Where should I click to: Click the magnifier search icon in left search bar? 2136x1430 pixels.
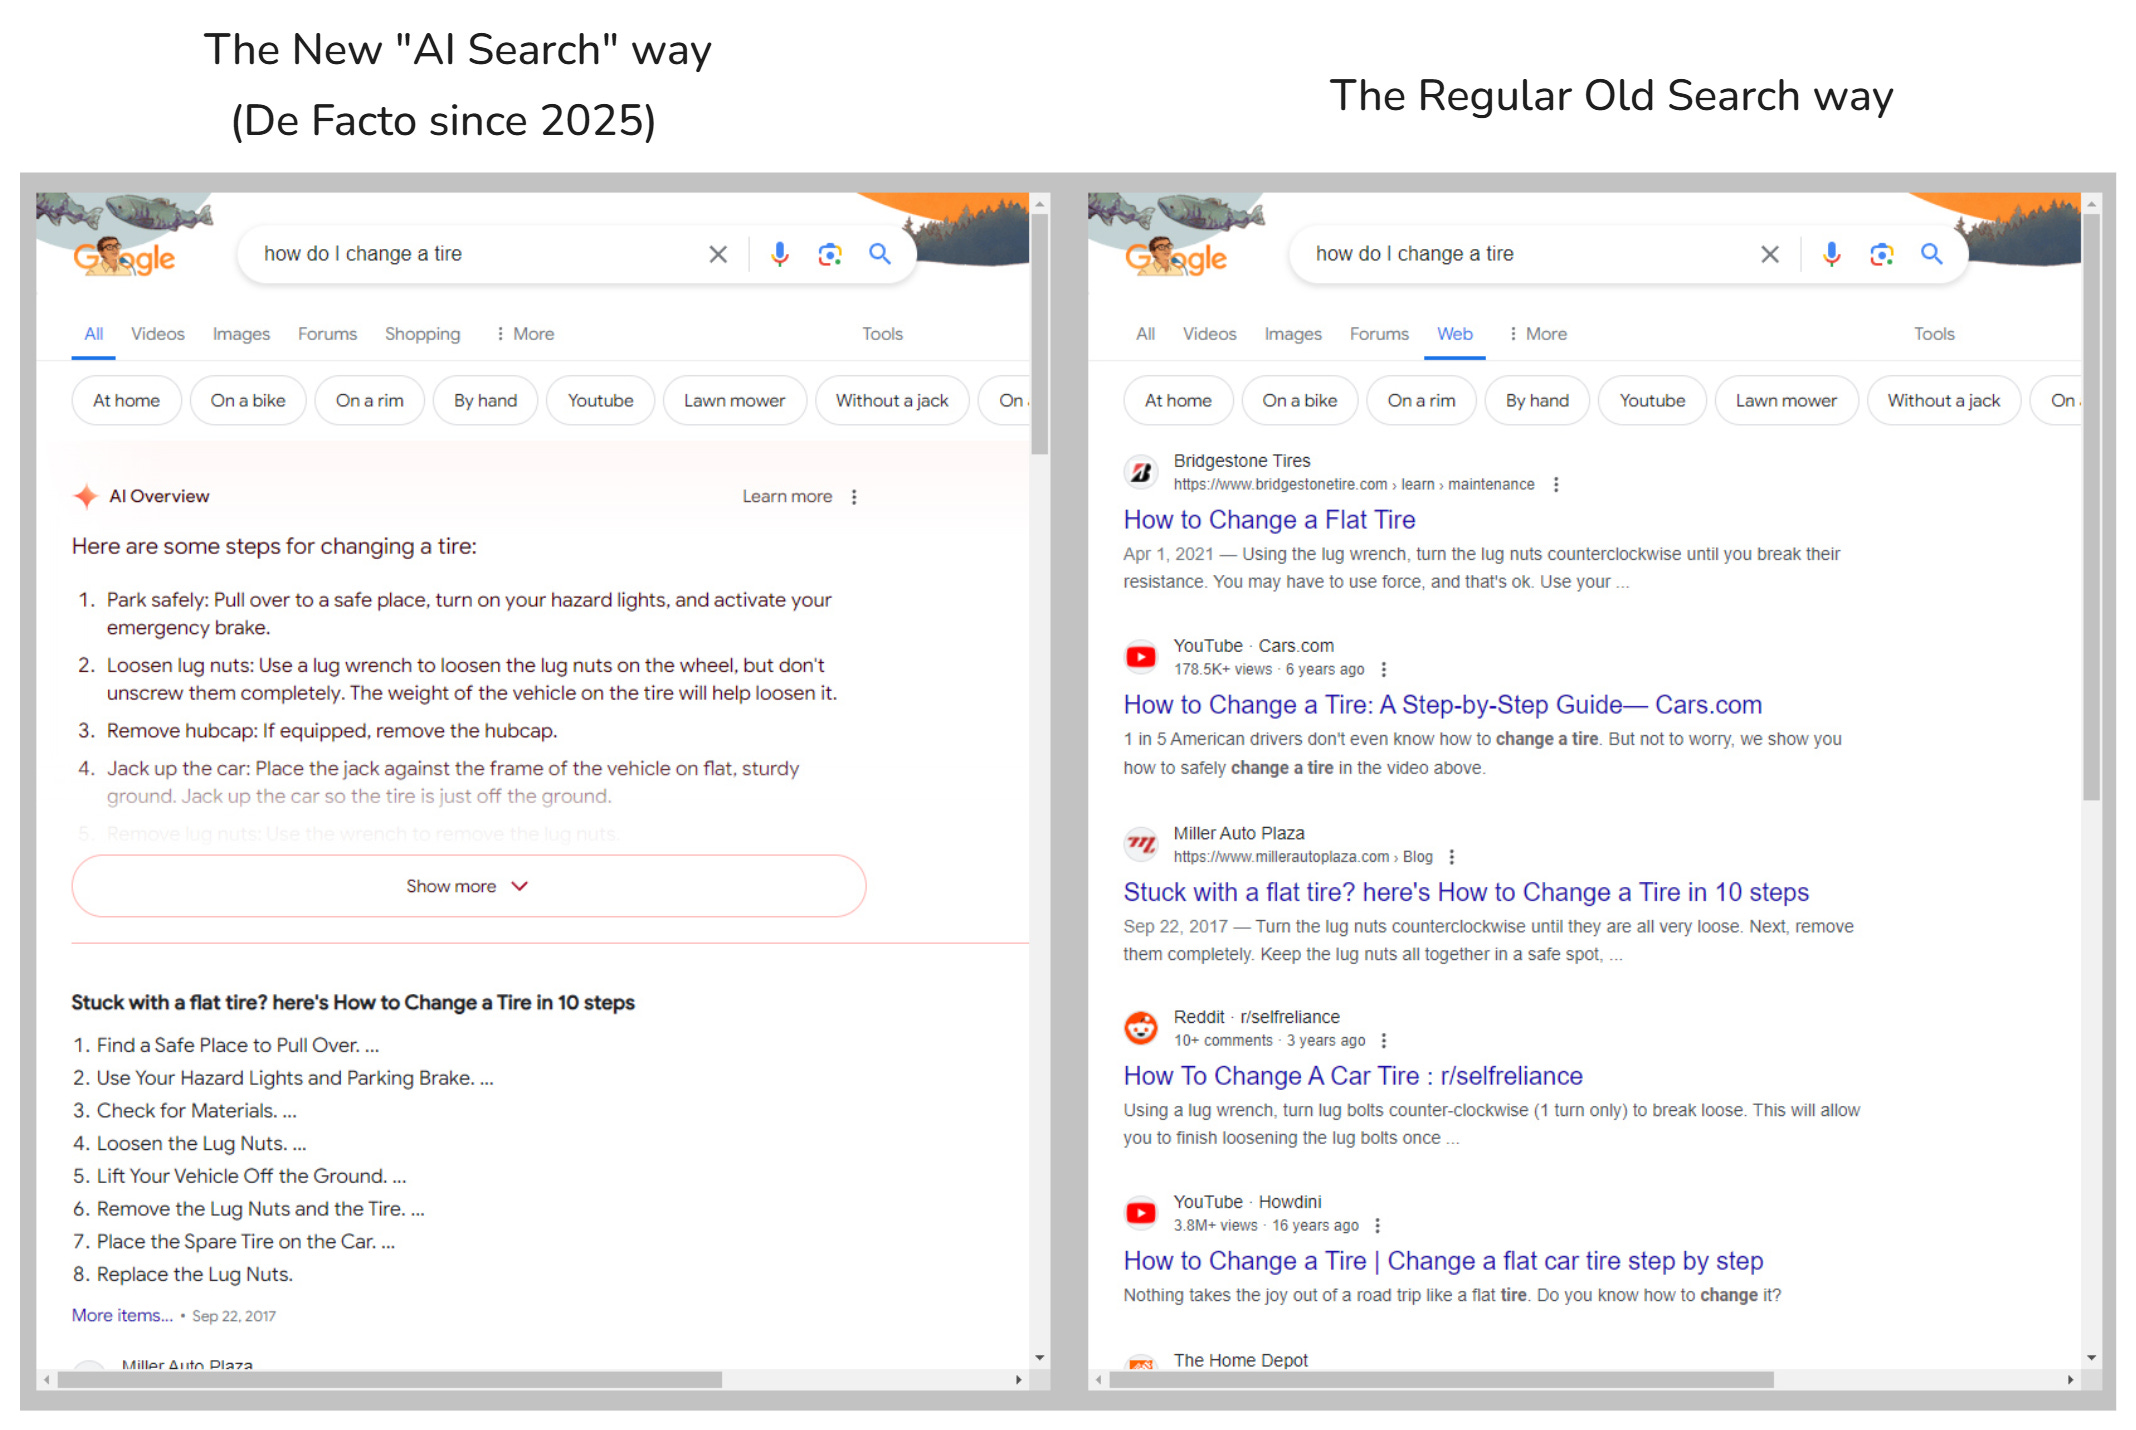(880, 254)
